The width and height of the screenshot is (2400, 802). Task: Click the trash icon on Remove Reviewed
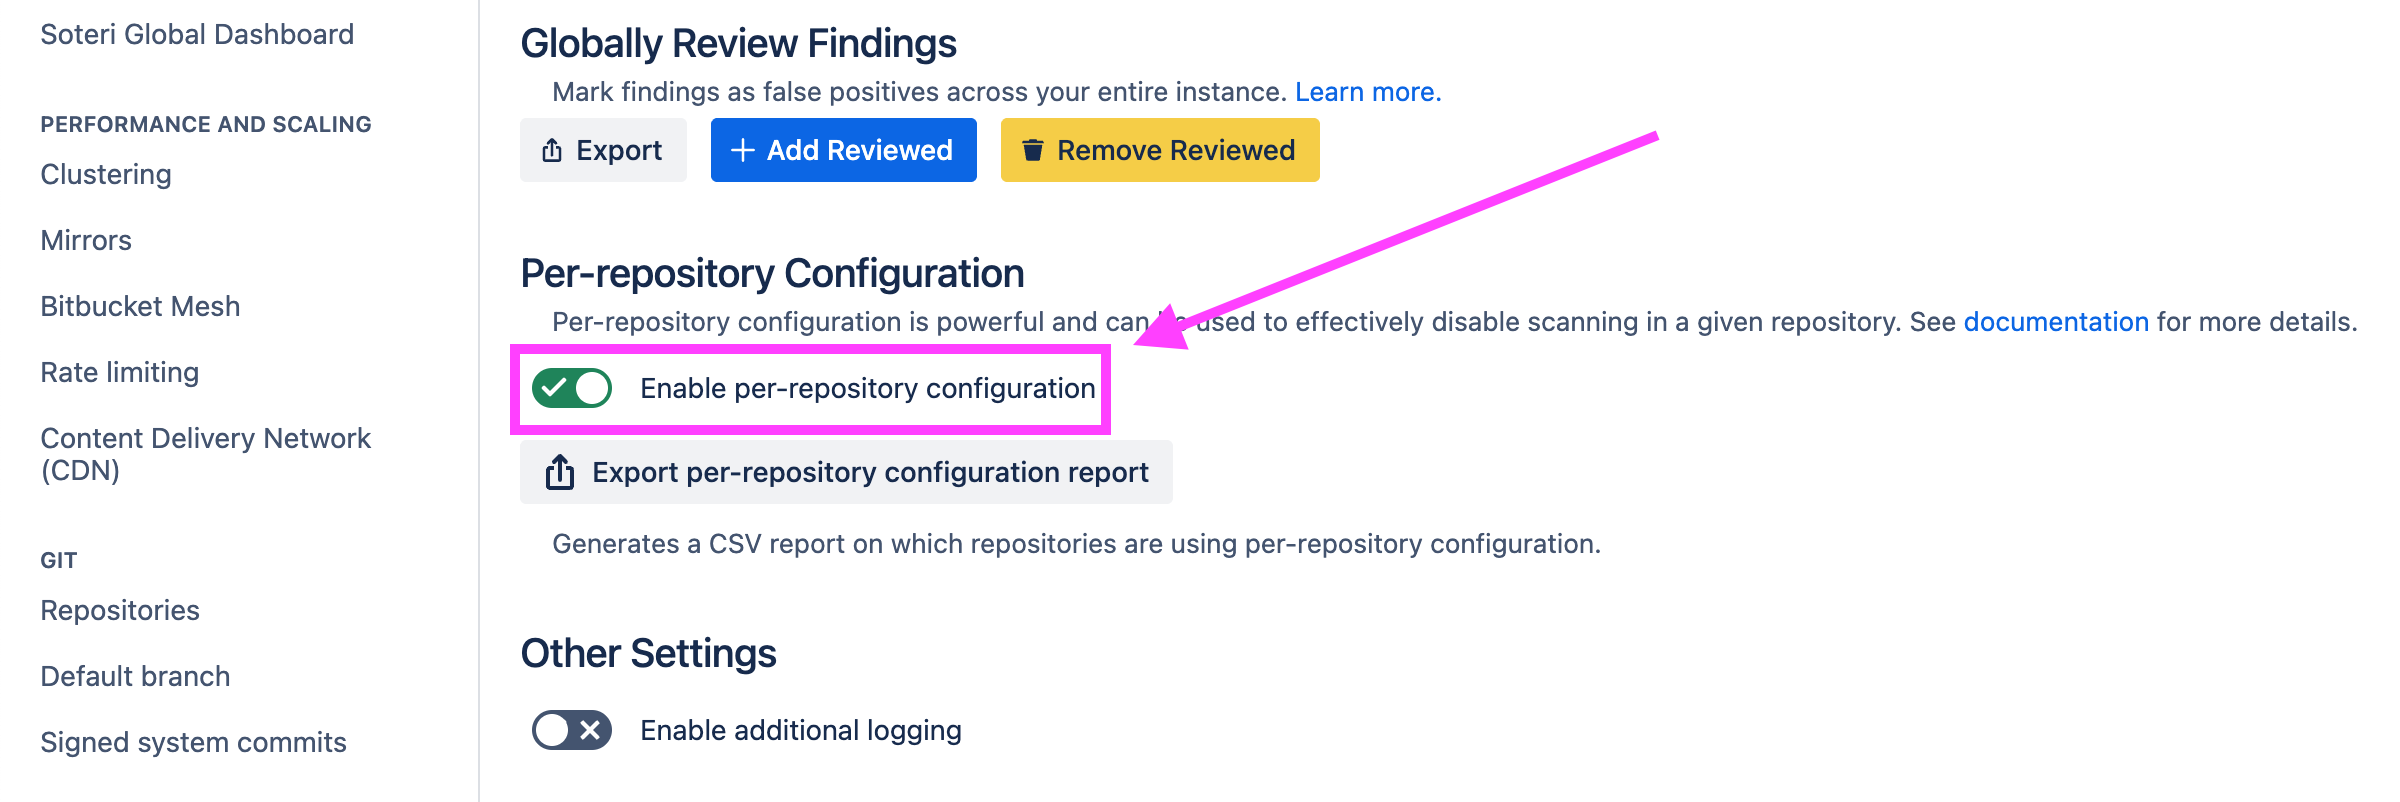pos(1032,150)
